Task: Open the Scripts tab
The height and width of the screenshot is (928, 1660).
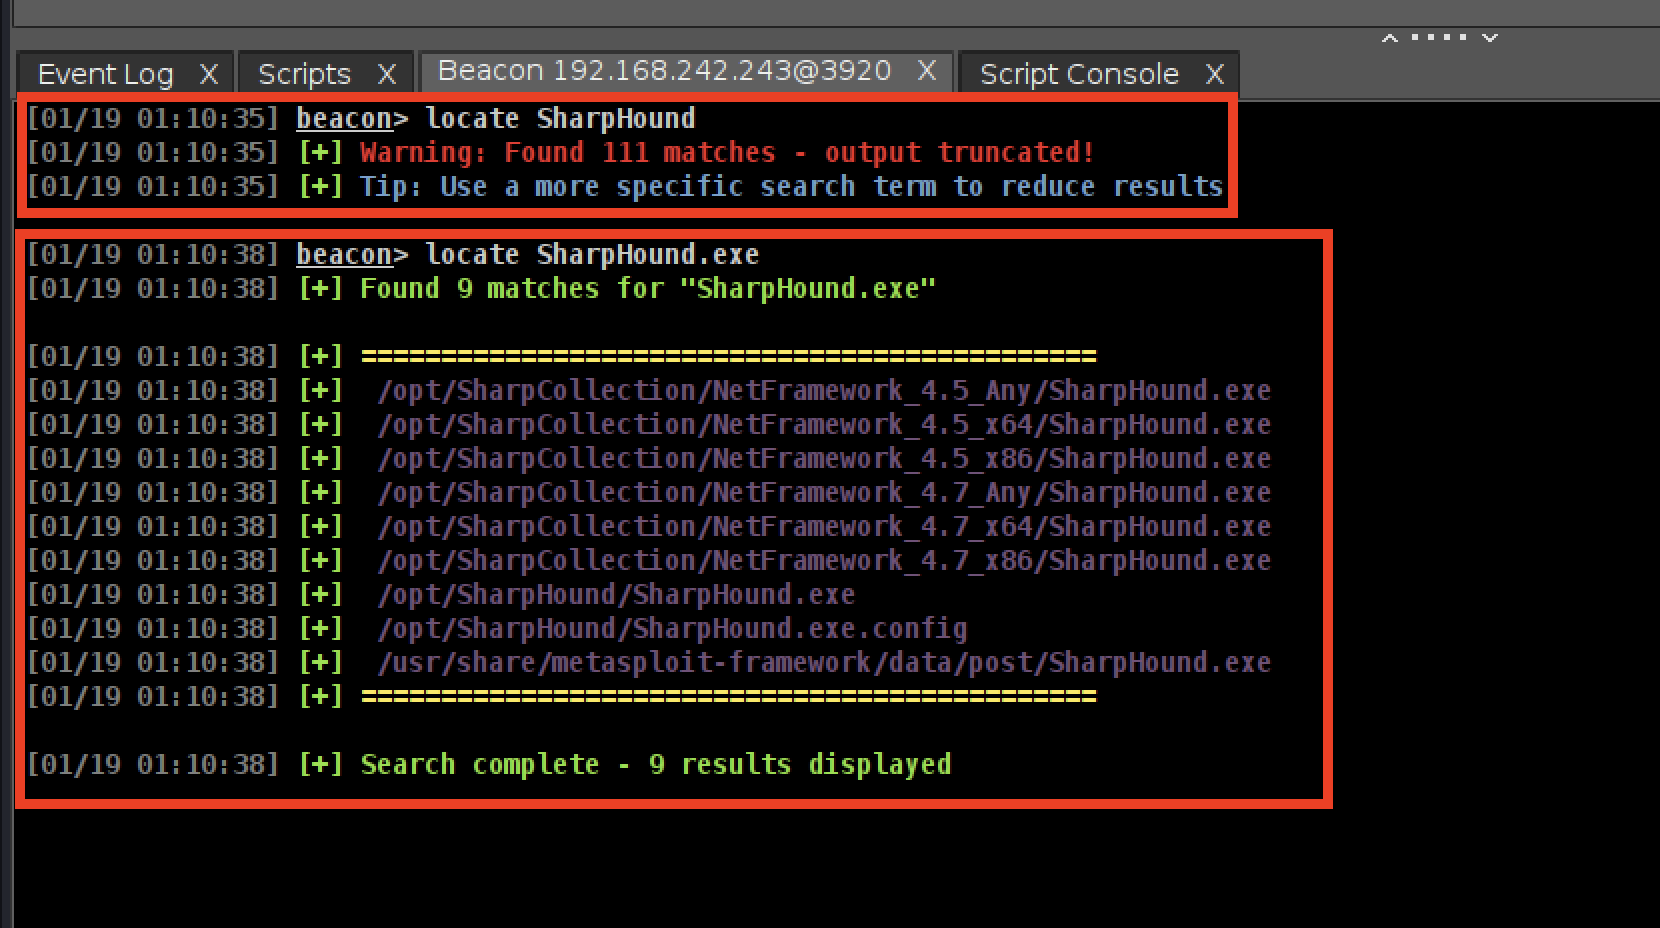Action: [x=304, y=74]
